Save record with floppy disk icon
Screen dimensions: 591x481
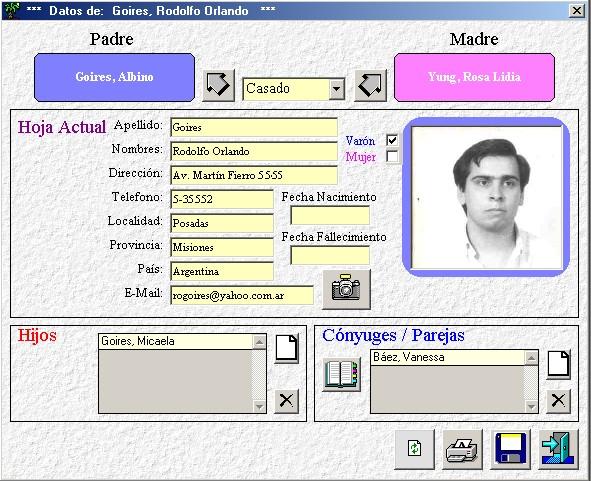[510, 449]
